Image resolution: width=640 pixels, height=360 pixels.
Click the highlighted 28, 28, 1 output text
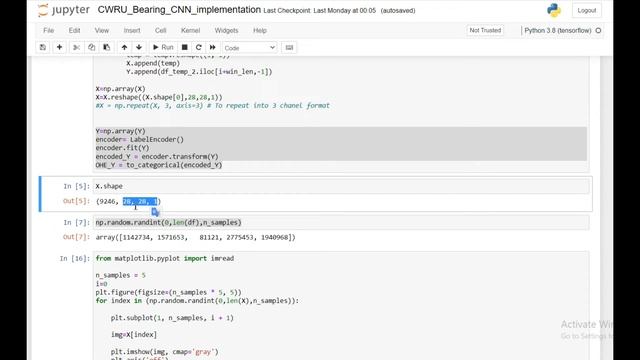pos(140,201)
